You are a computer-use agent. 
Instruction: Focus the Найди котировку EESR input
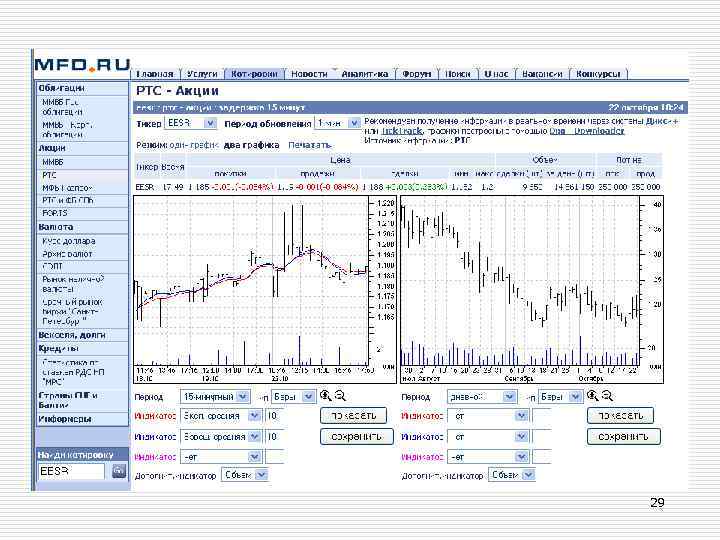pyautogui.click(x=71, y=471)
